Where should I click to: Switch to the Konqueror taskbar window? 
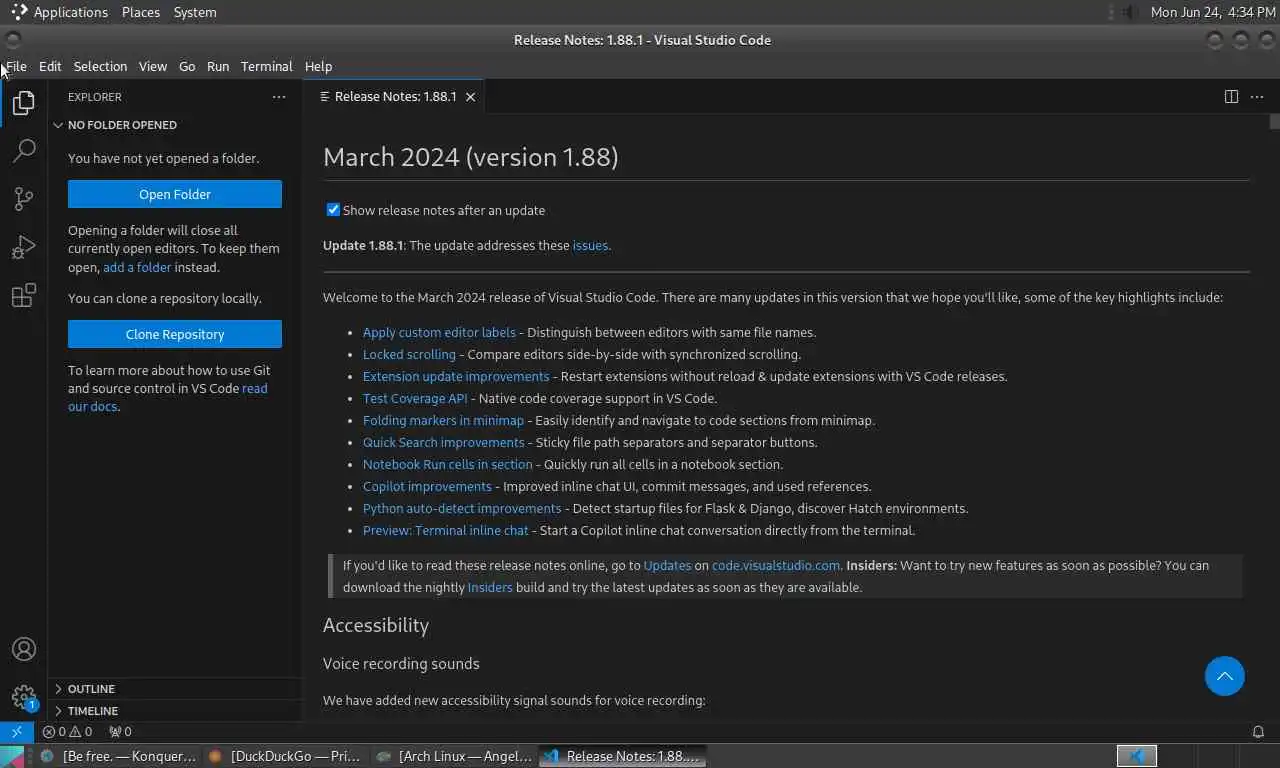pyautogui.click(x=119, y=756)
